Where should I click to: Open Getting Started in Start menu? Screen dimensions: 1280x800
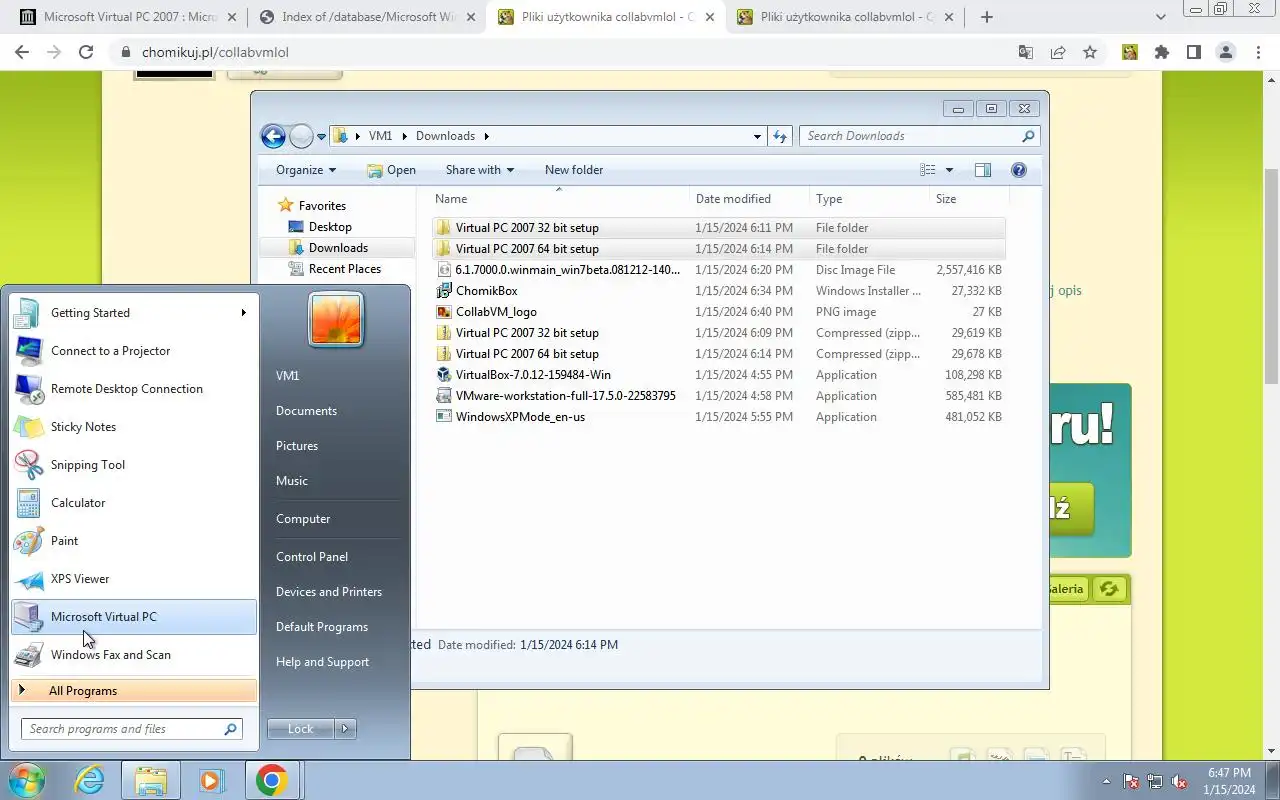tap(133, 313)
